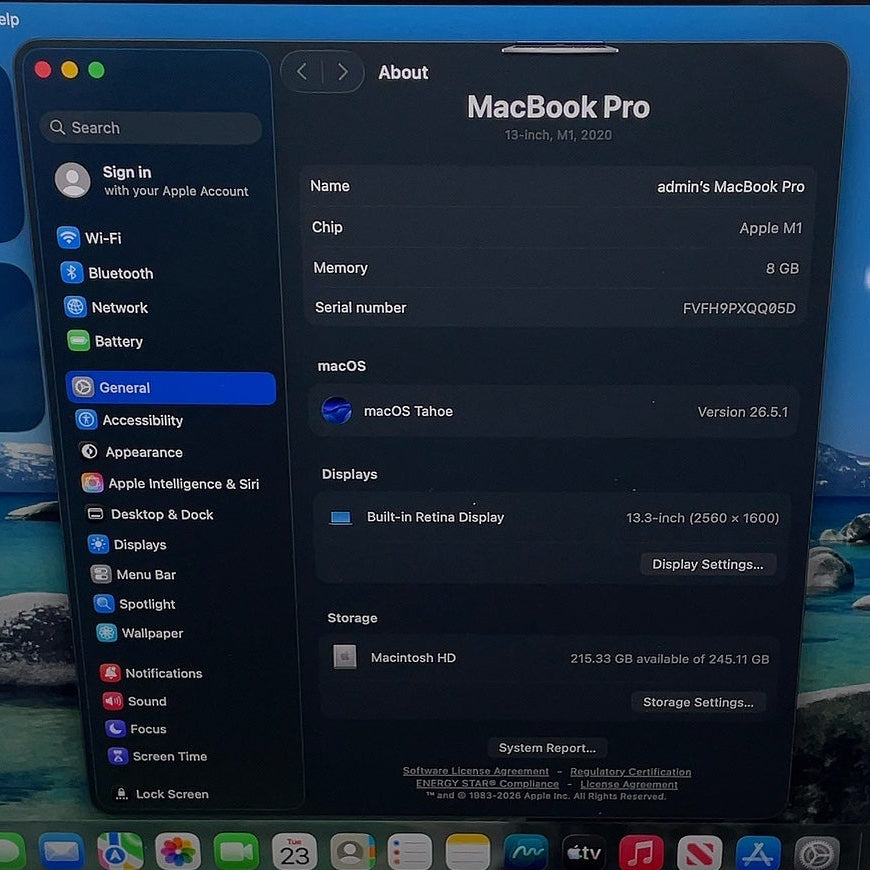
Task: Click the Storage Settings… button
Action: click(698, 702)
